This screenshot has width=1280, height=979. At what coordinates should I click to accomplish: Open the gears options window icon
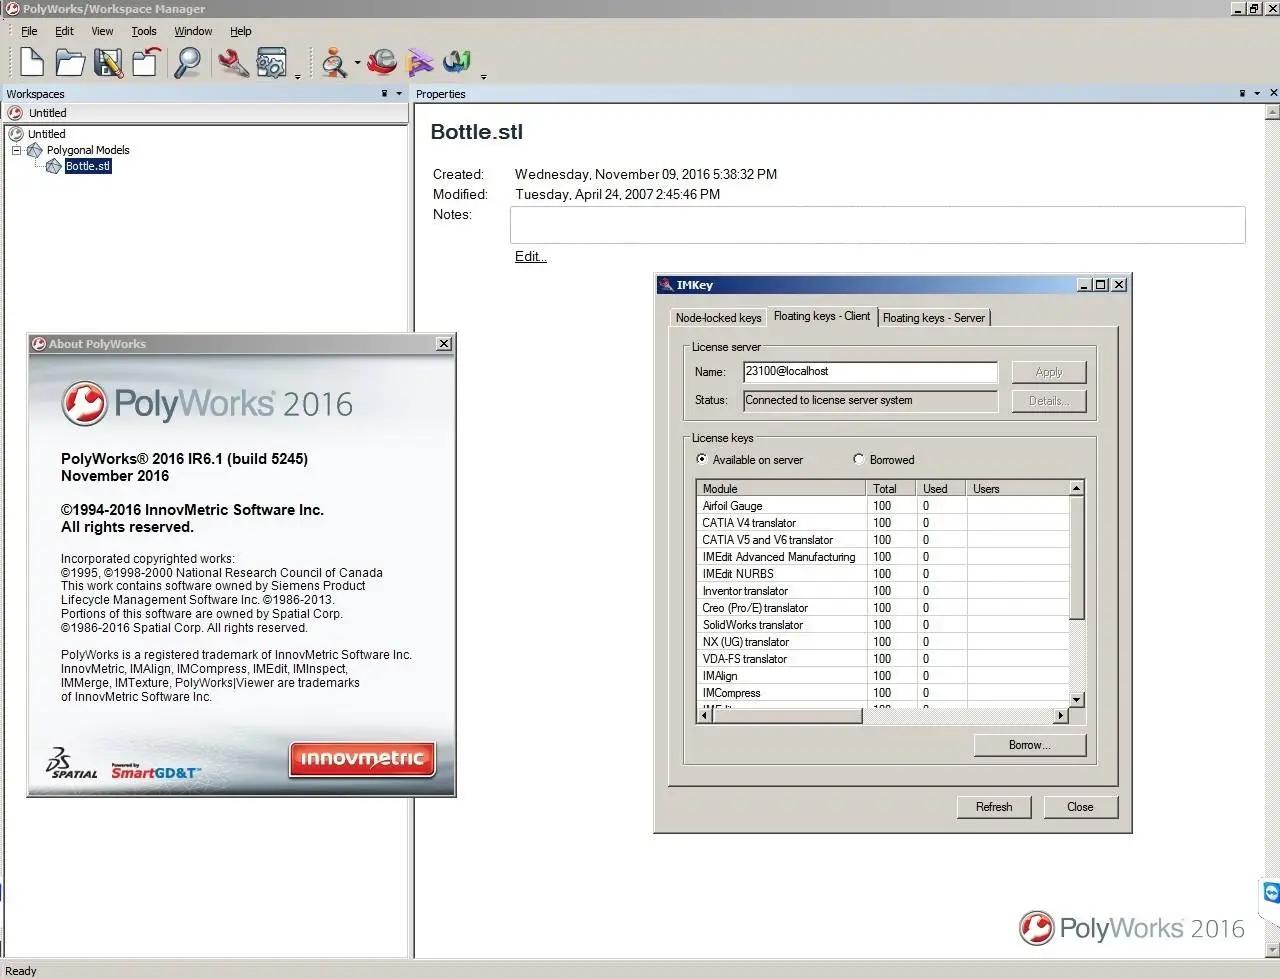pos(271,62)
